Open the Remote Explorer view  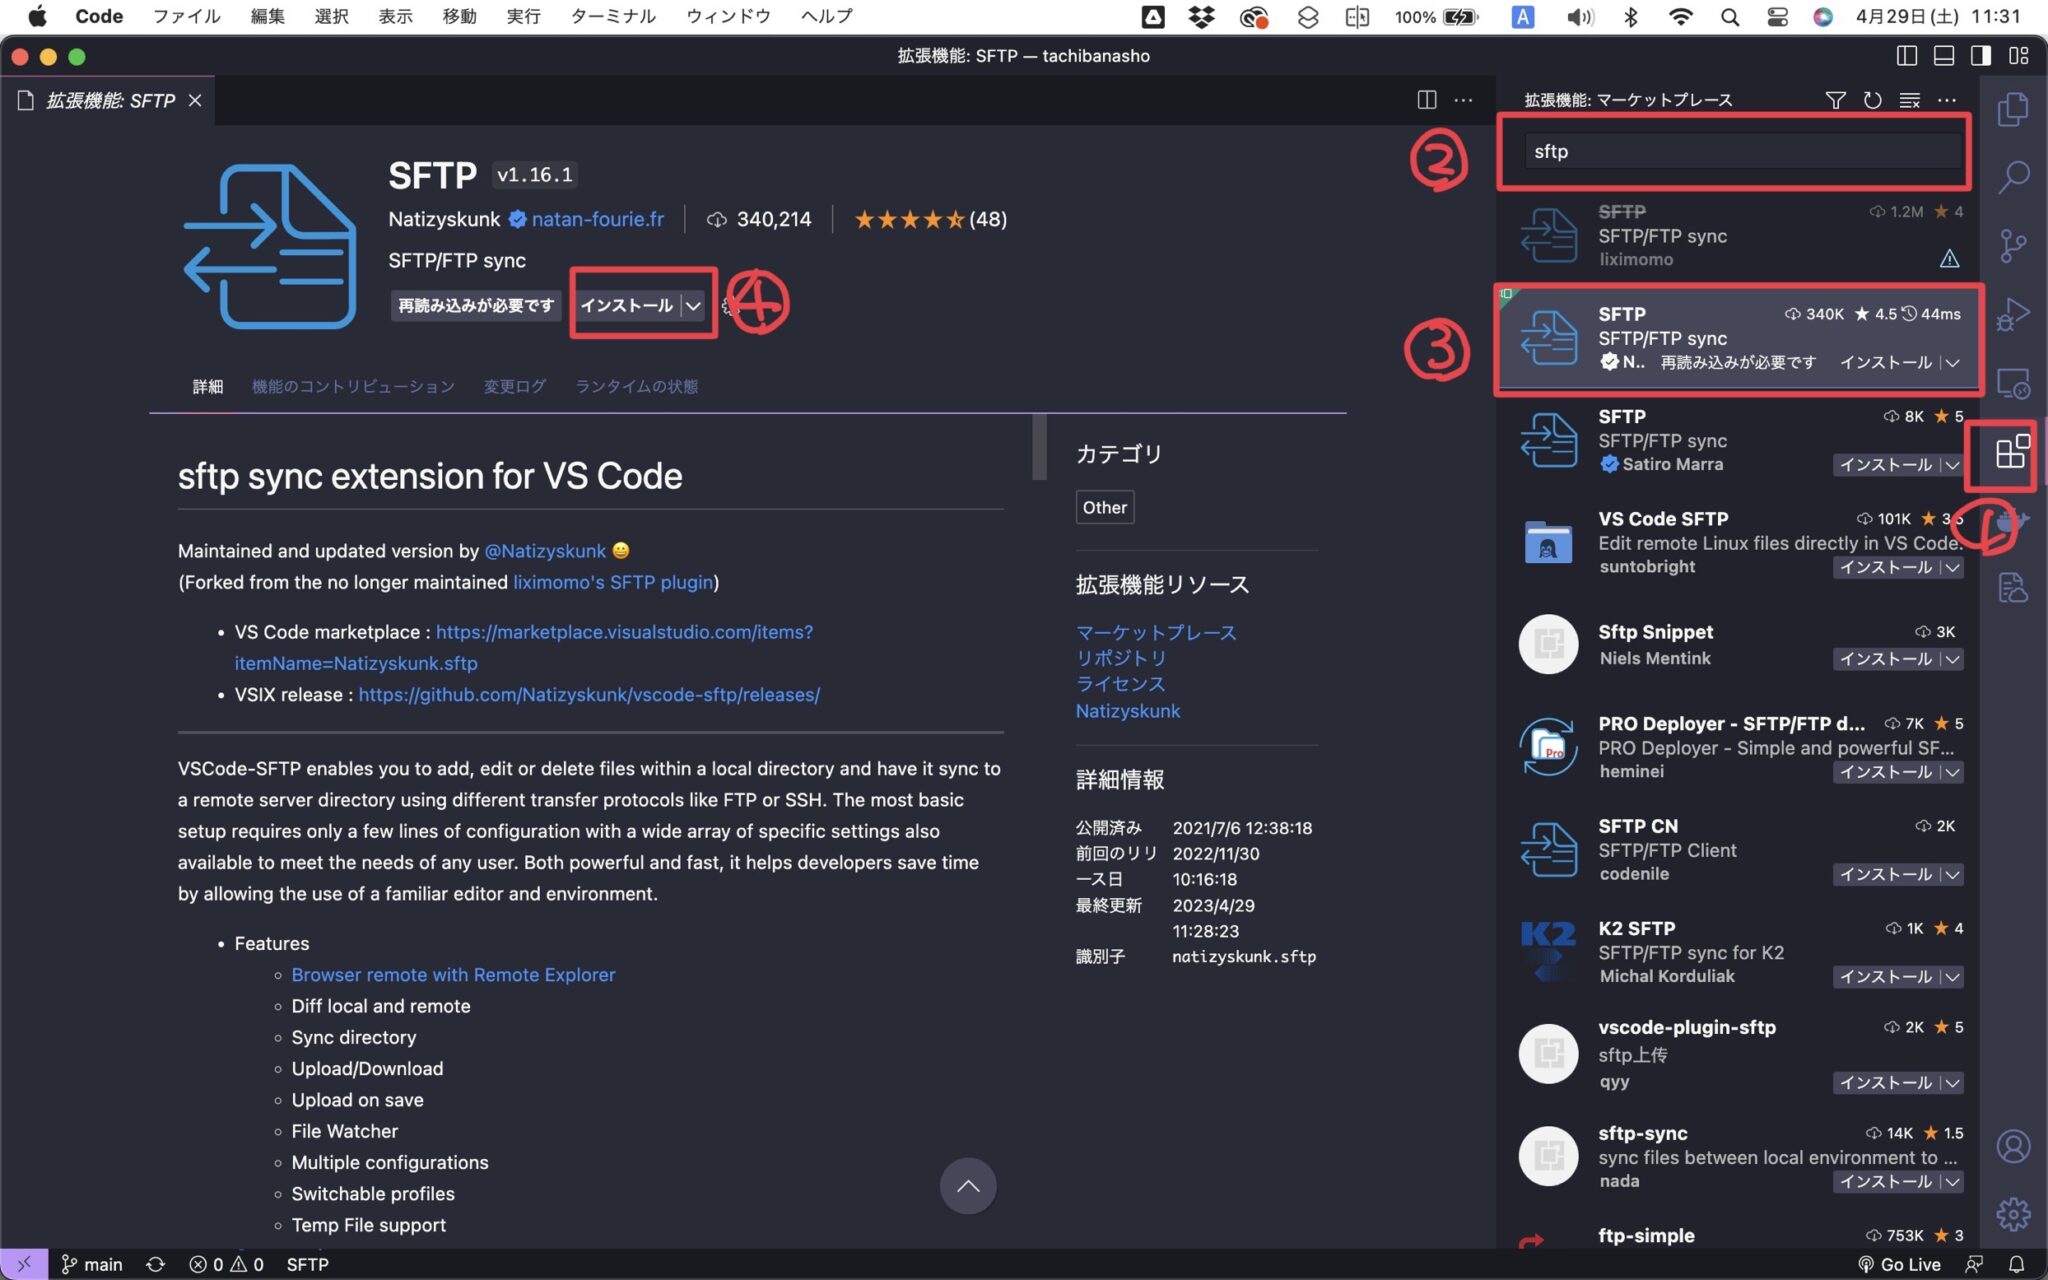[2015, 383]
